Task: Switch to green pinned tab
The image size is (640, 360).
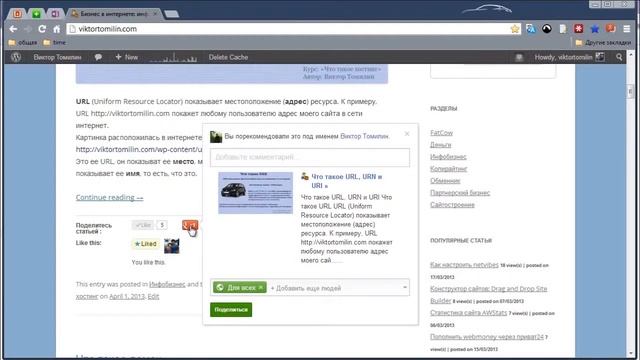Action: 36,14
